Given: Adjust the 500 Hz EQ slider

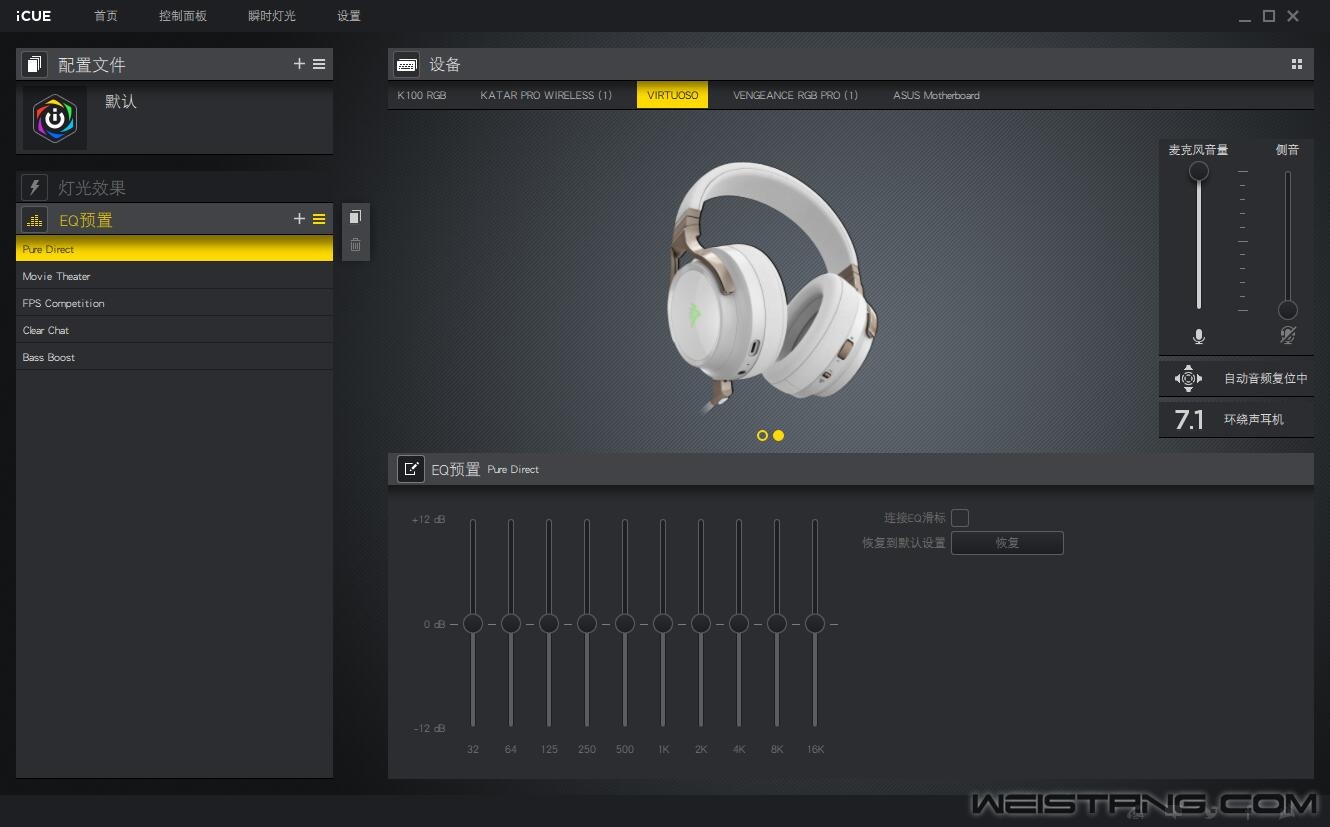Looking at the screenshot, I should click(x=625, y=624).
